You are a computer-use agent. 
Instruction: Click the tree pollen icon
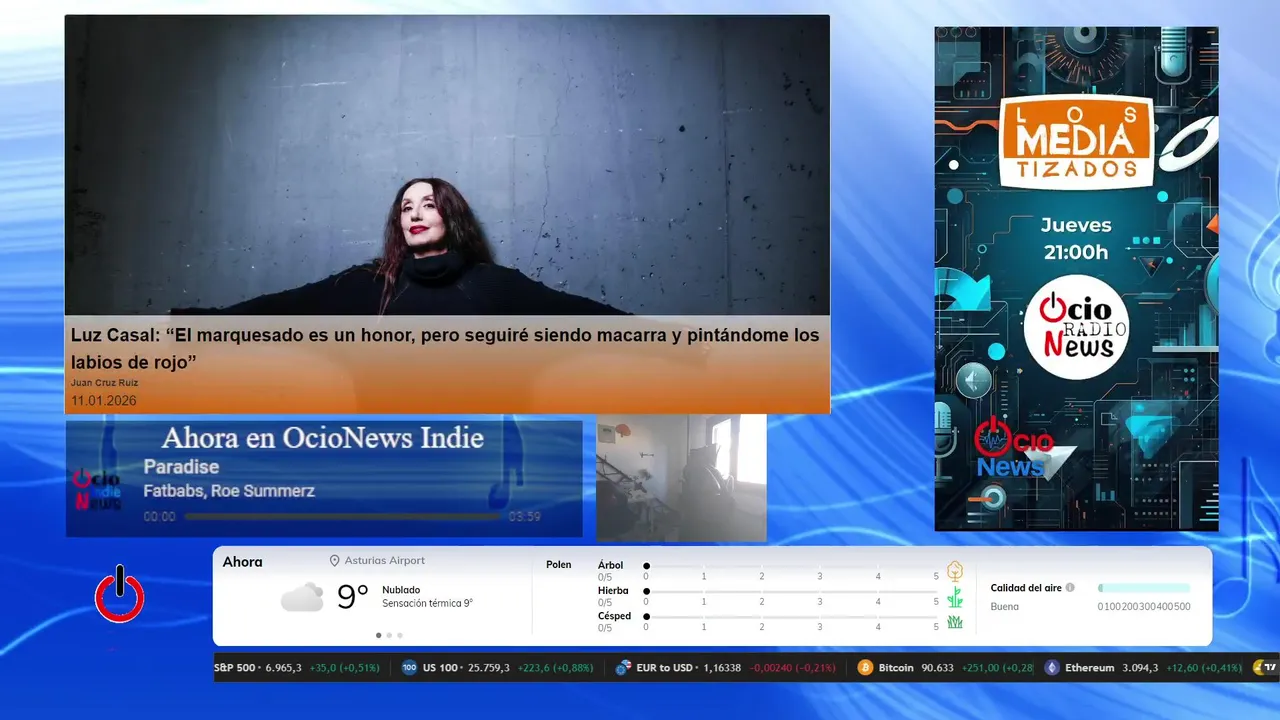955,571
